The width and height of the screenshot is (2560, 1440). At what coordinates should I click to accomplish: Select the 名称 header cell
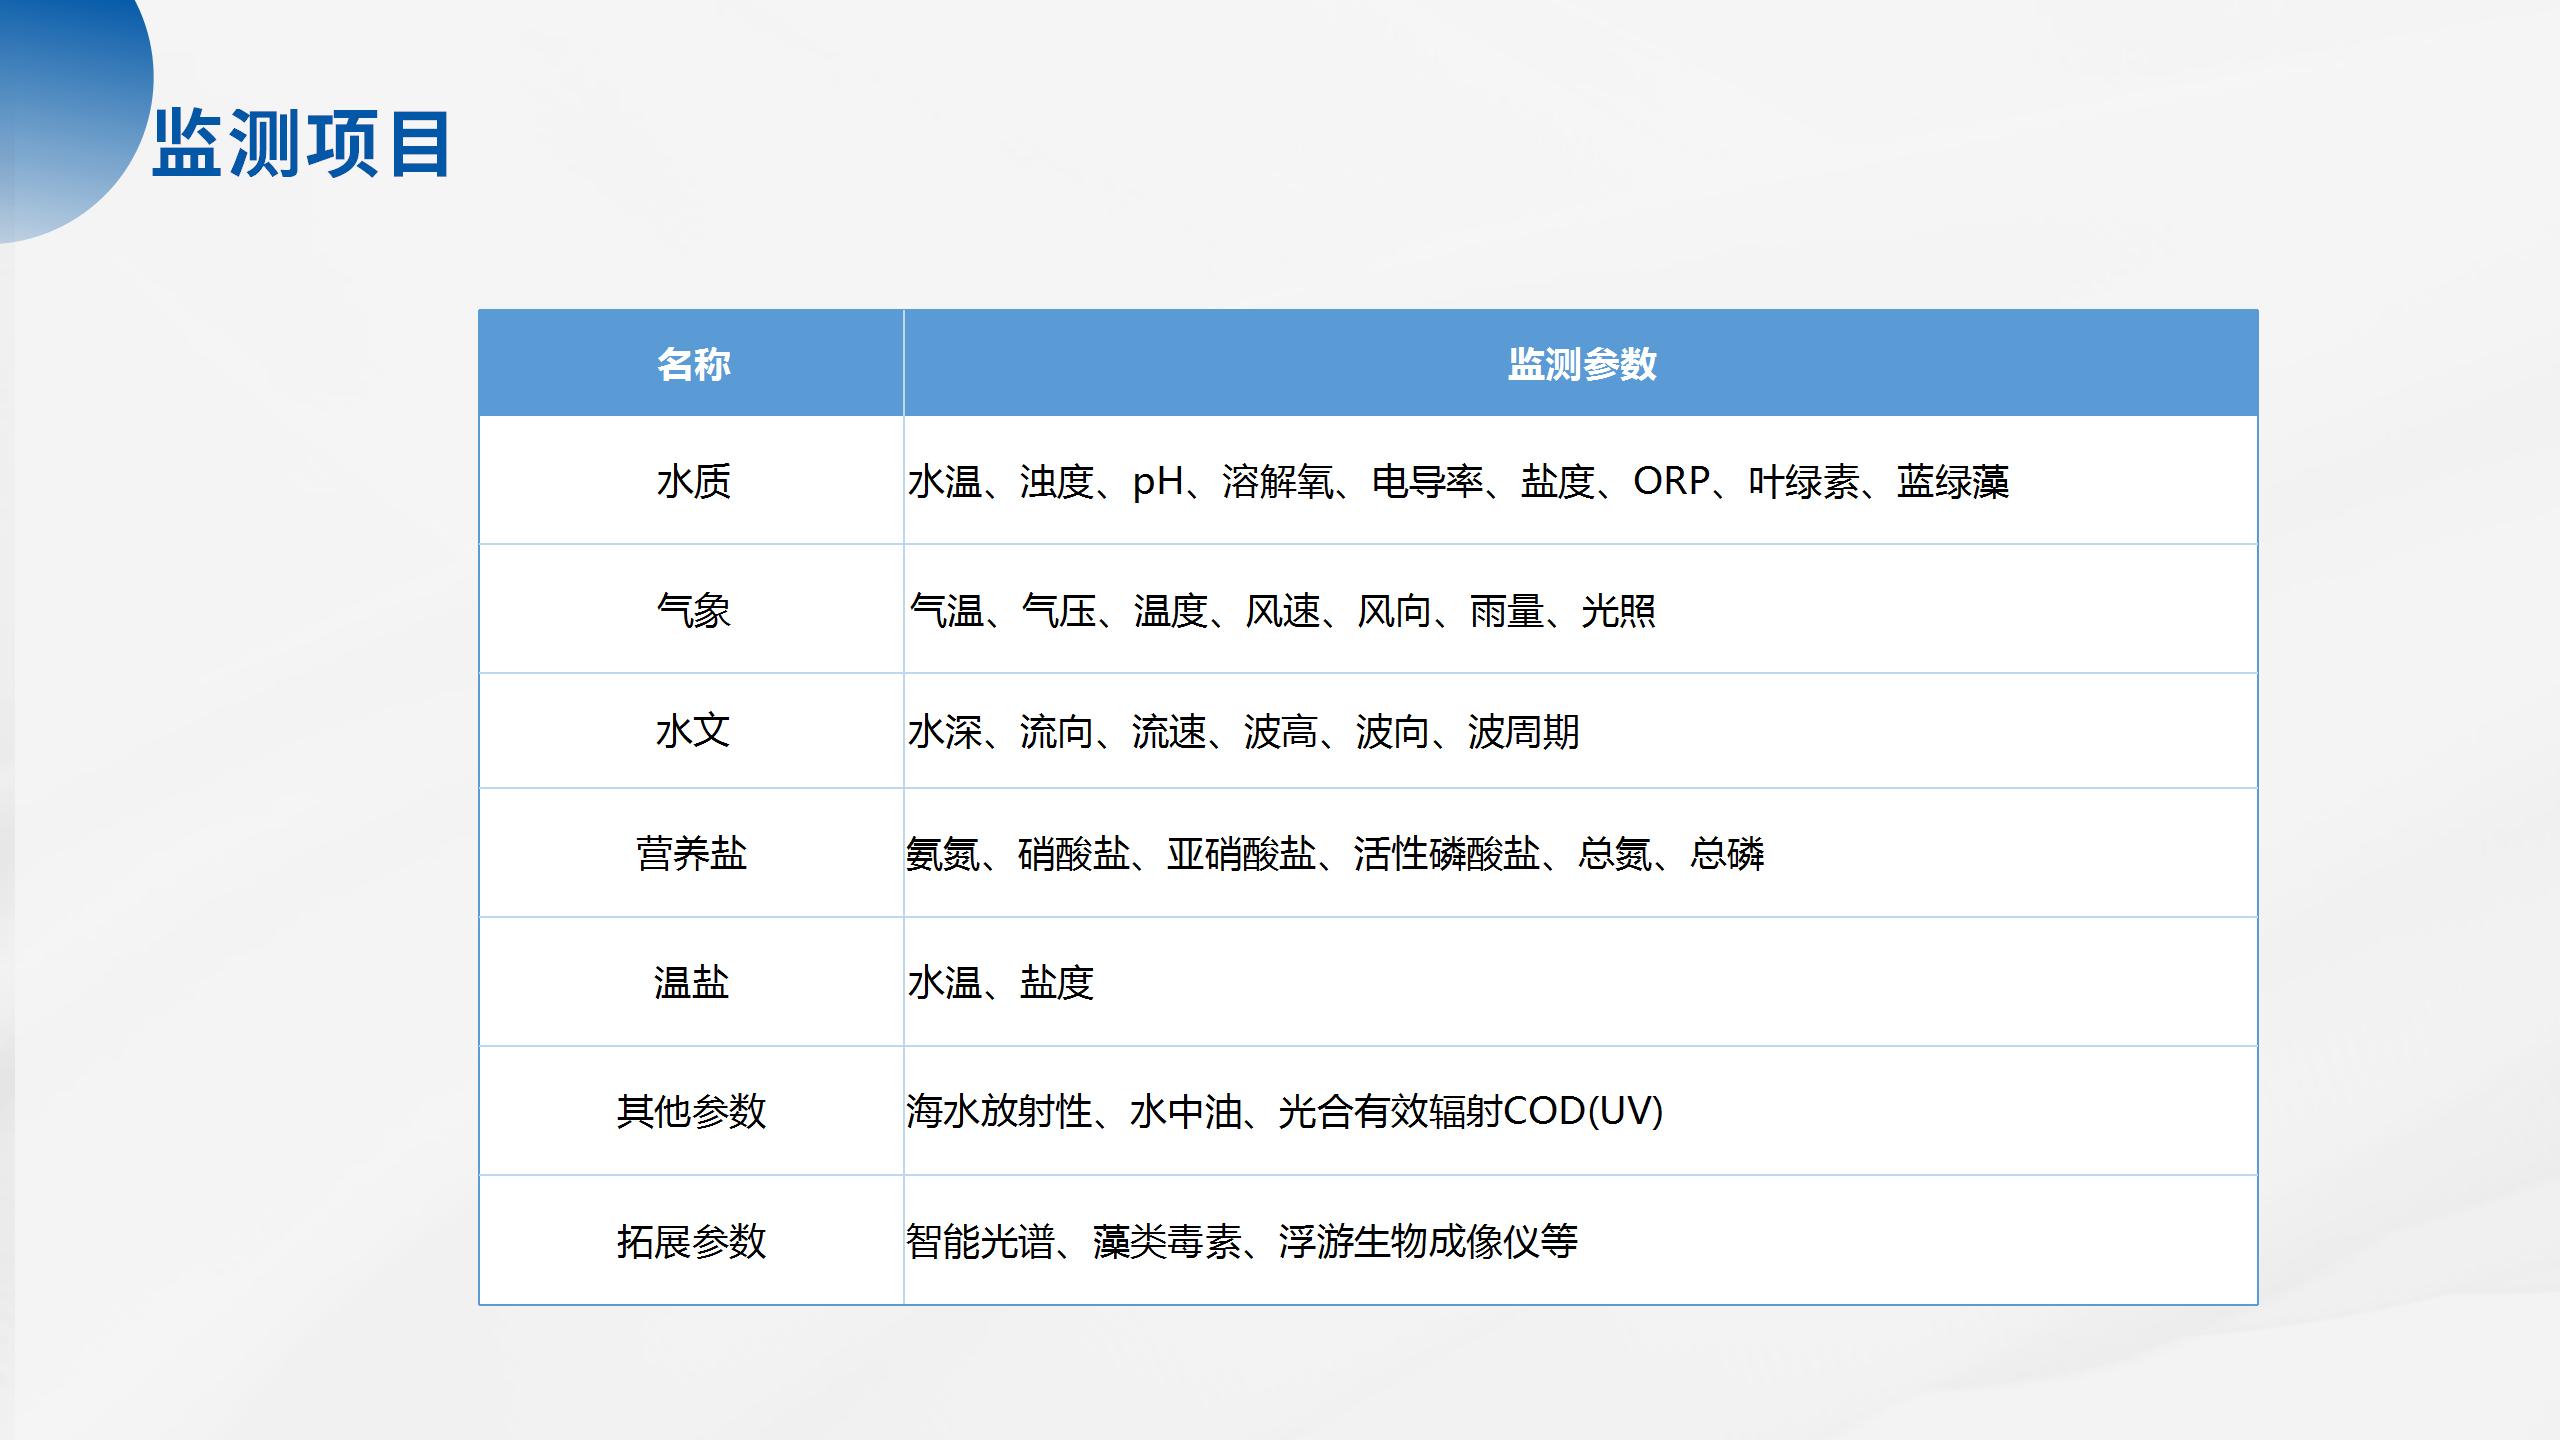point(692,364)
